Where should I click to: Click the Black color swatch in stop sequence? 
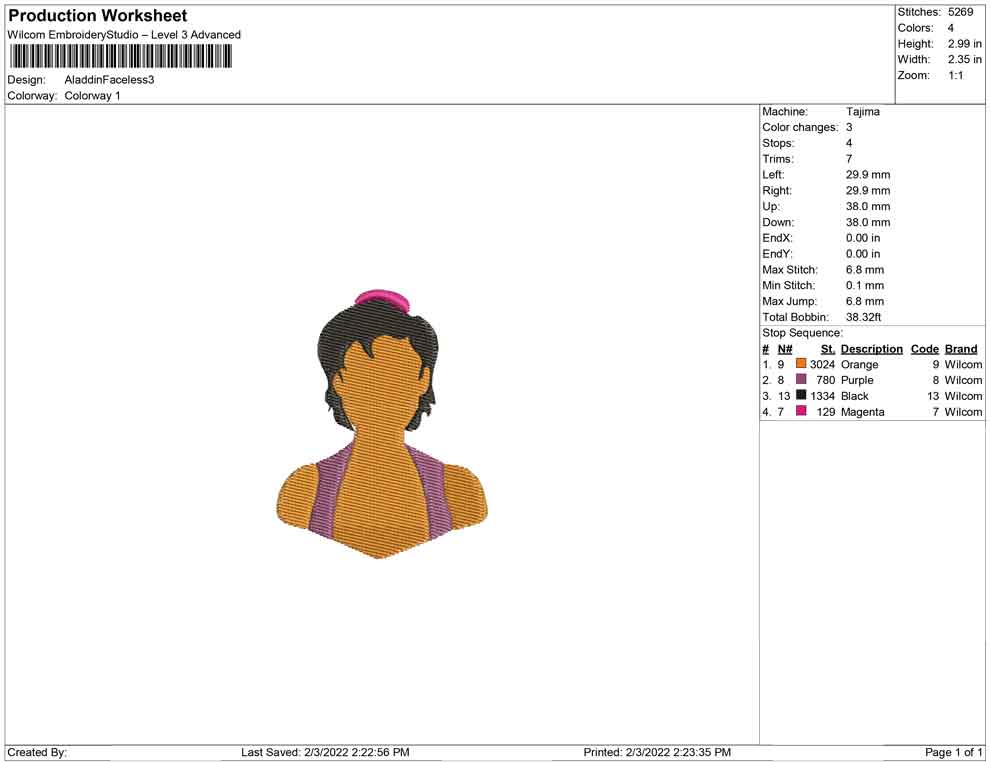coord(801,395)
